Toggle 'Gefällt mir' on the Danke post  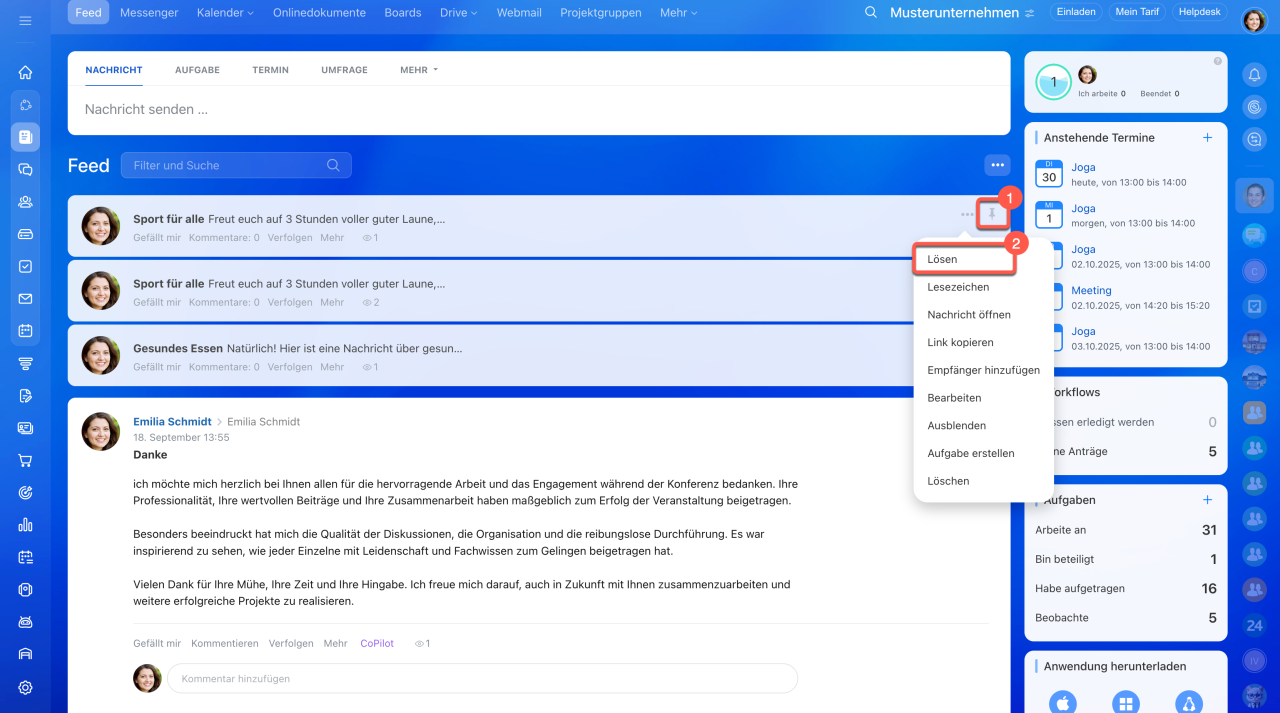pyautogui.click(x=157, y=644)
